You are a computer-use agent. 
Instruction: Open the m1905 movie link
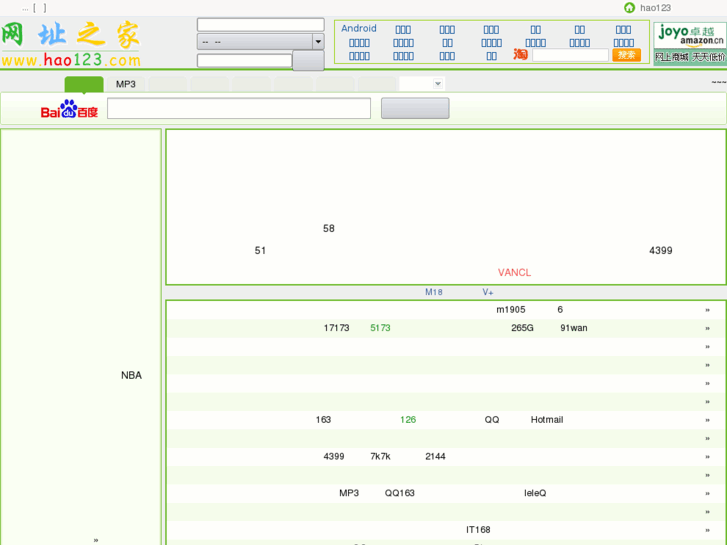coord(510,310)
